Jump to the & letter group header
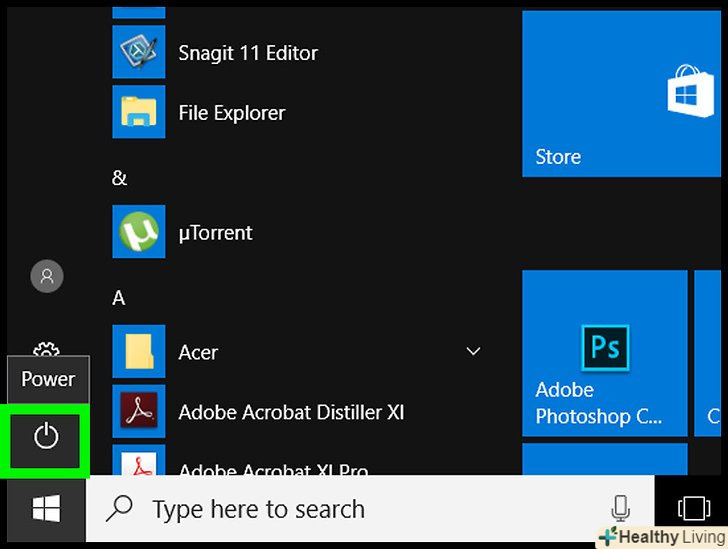The width and height of the screenshot is (728, 549). click(x=119, y=177)
